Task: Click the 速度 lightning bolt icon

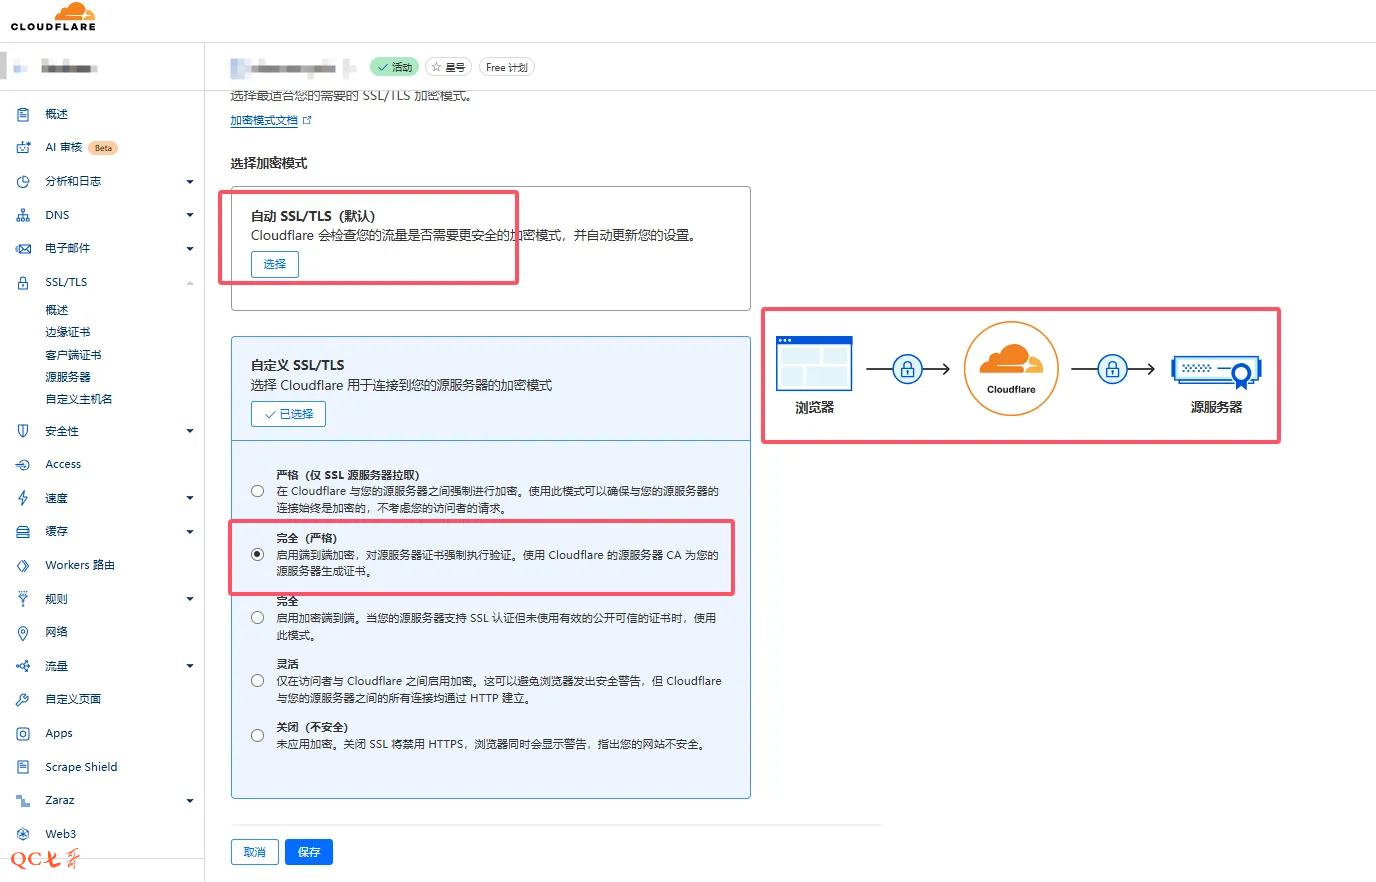Action: [23, 498]
